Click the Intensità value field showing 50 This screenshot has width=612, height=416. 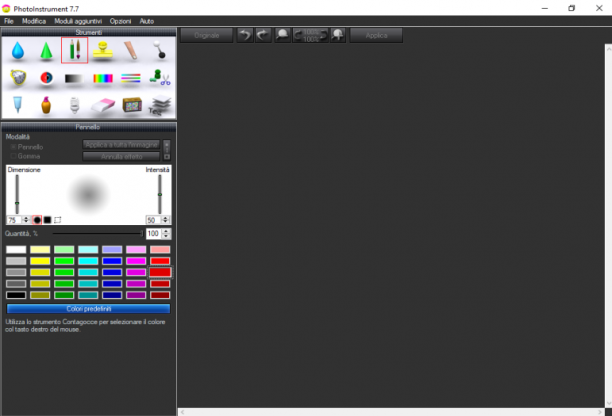pyautogui.click(x=153, y=220)
